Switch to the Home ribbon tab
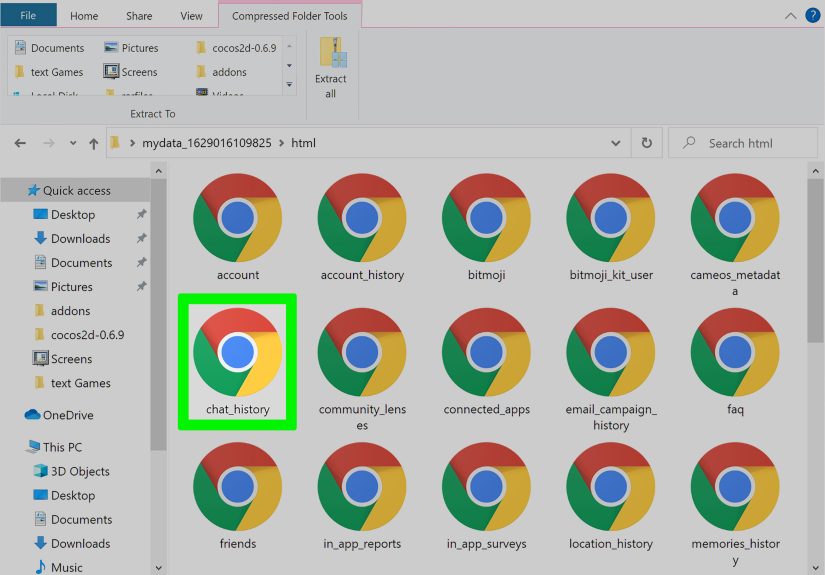The height and width of the screenshot is (575, 825). 84,16
